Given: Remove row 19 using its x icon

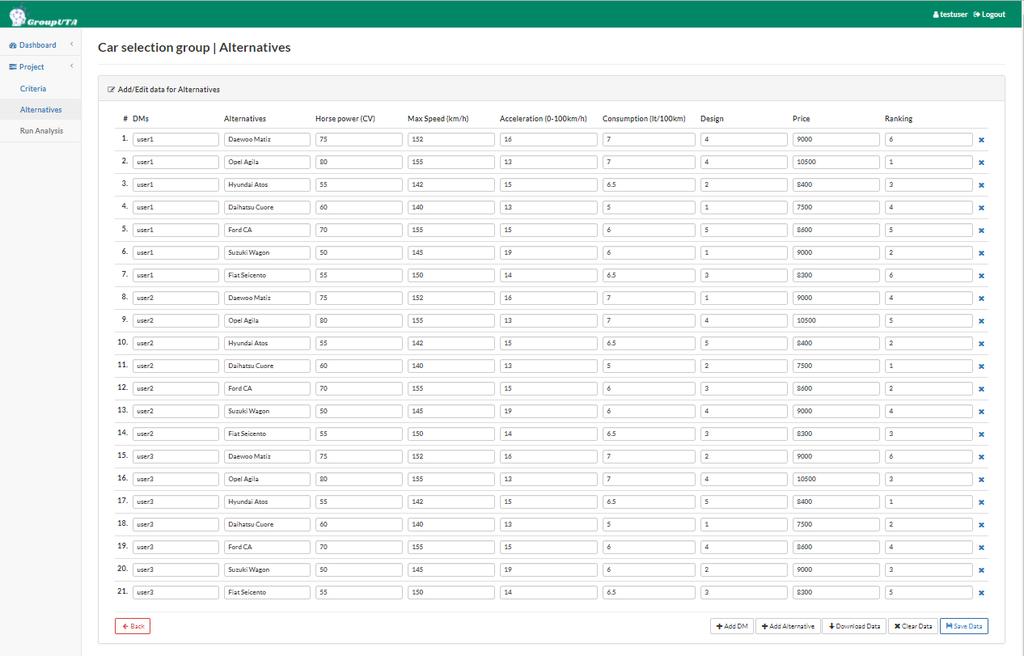Looking at the screenshot, I should click(x=981, y=548).
